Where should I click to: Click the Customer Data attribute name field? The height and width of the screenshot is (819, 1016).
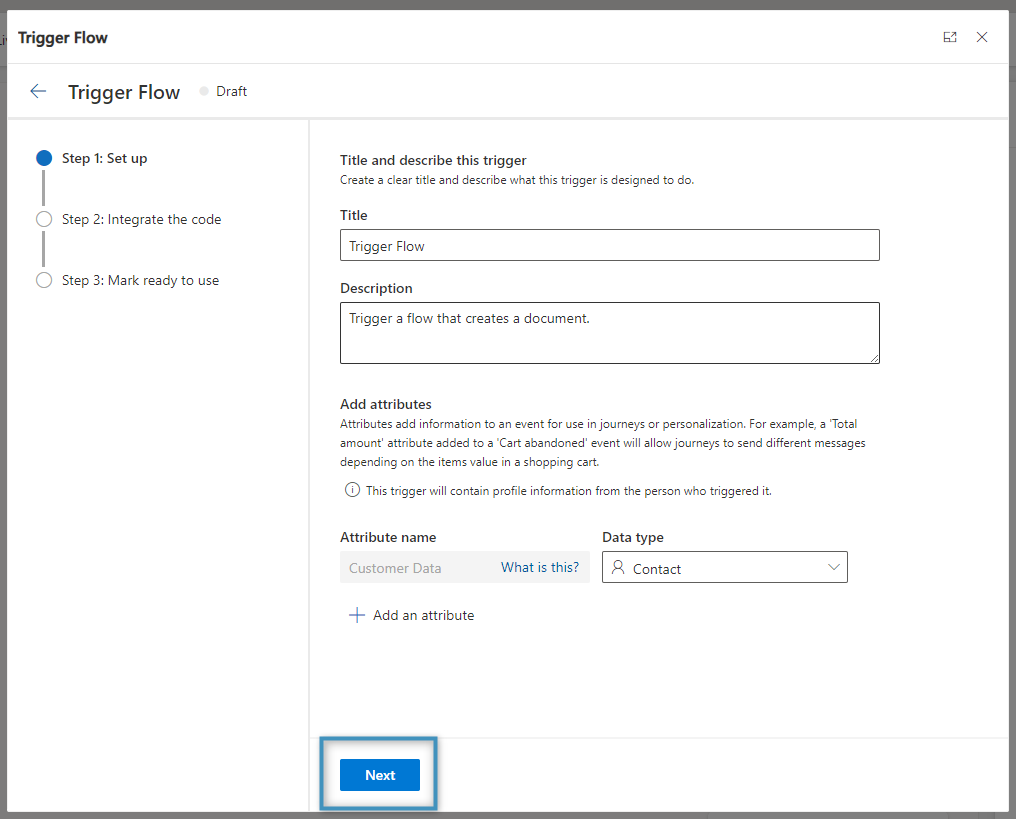(465, 567)
